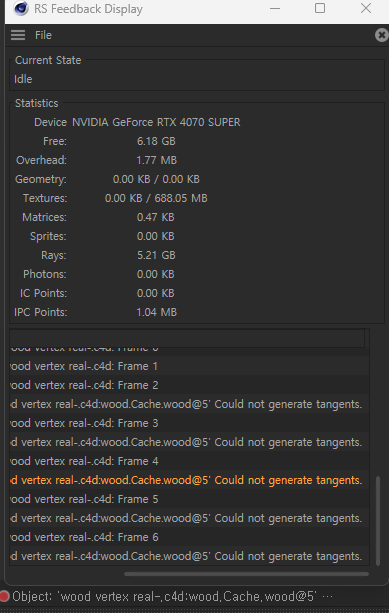The image size is (389, 613).
Task: Click the vertical scrollbar of the log list
Action: pyautogui.click(x=378, y=521)
